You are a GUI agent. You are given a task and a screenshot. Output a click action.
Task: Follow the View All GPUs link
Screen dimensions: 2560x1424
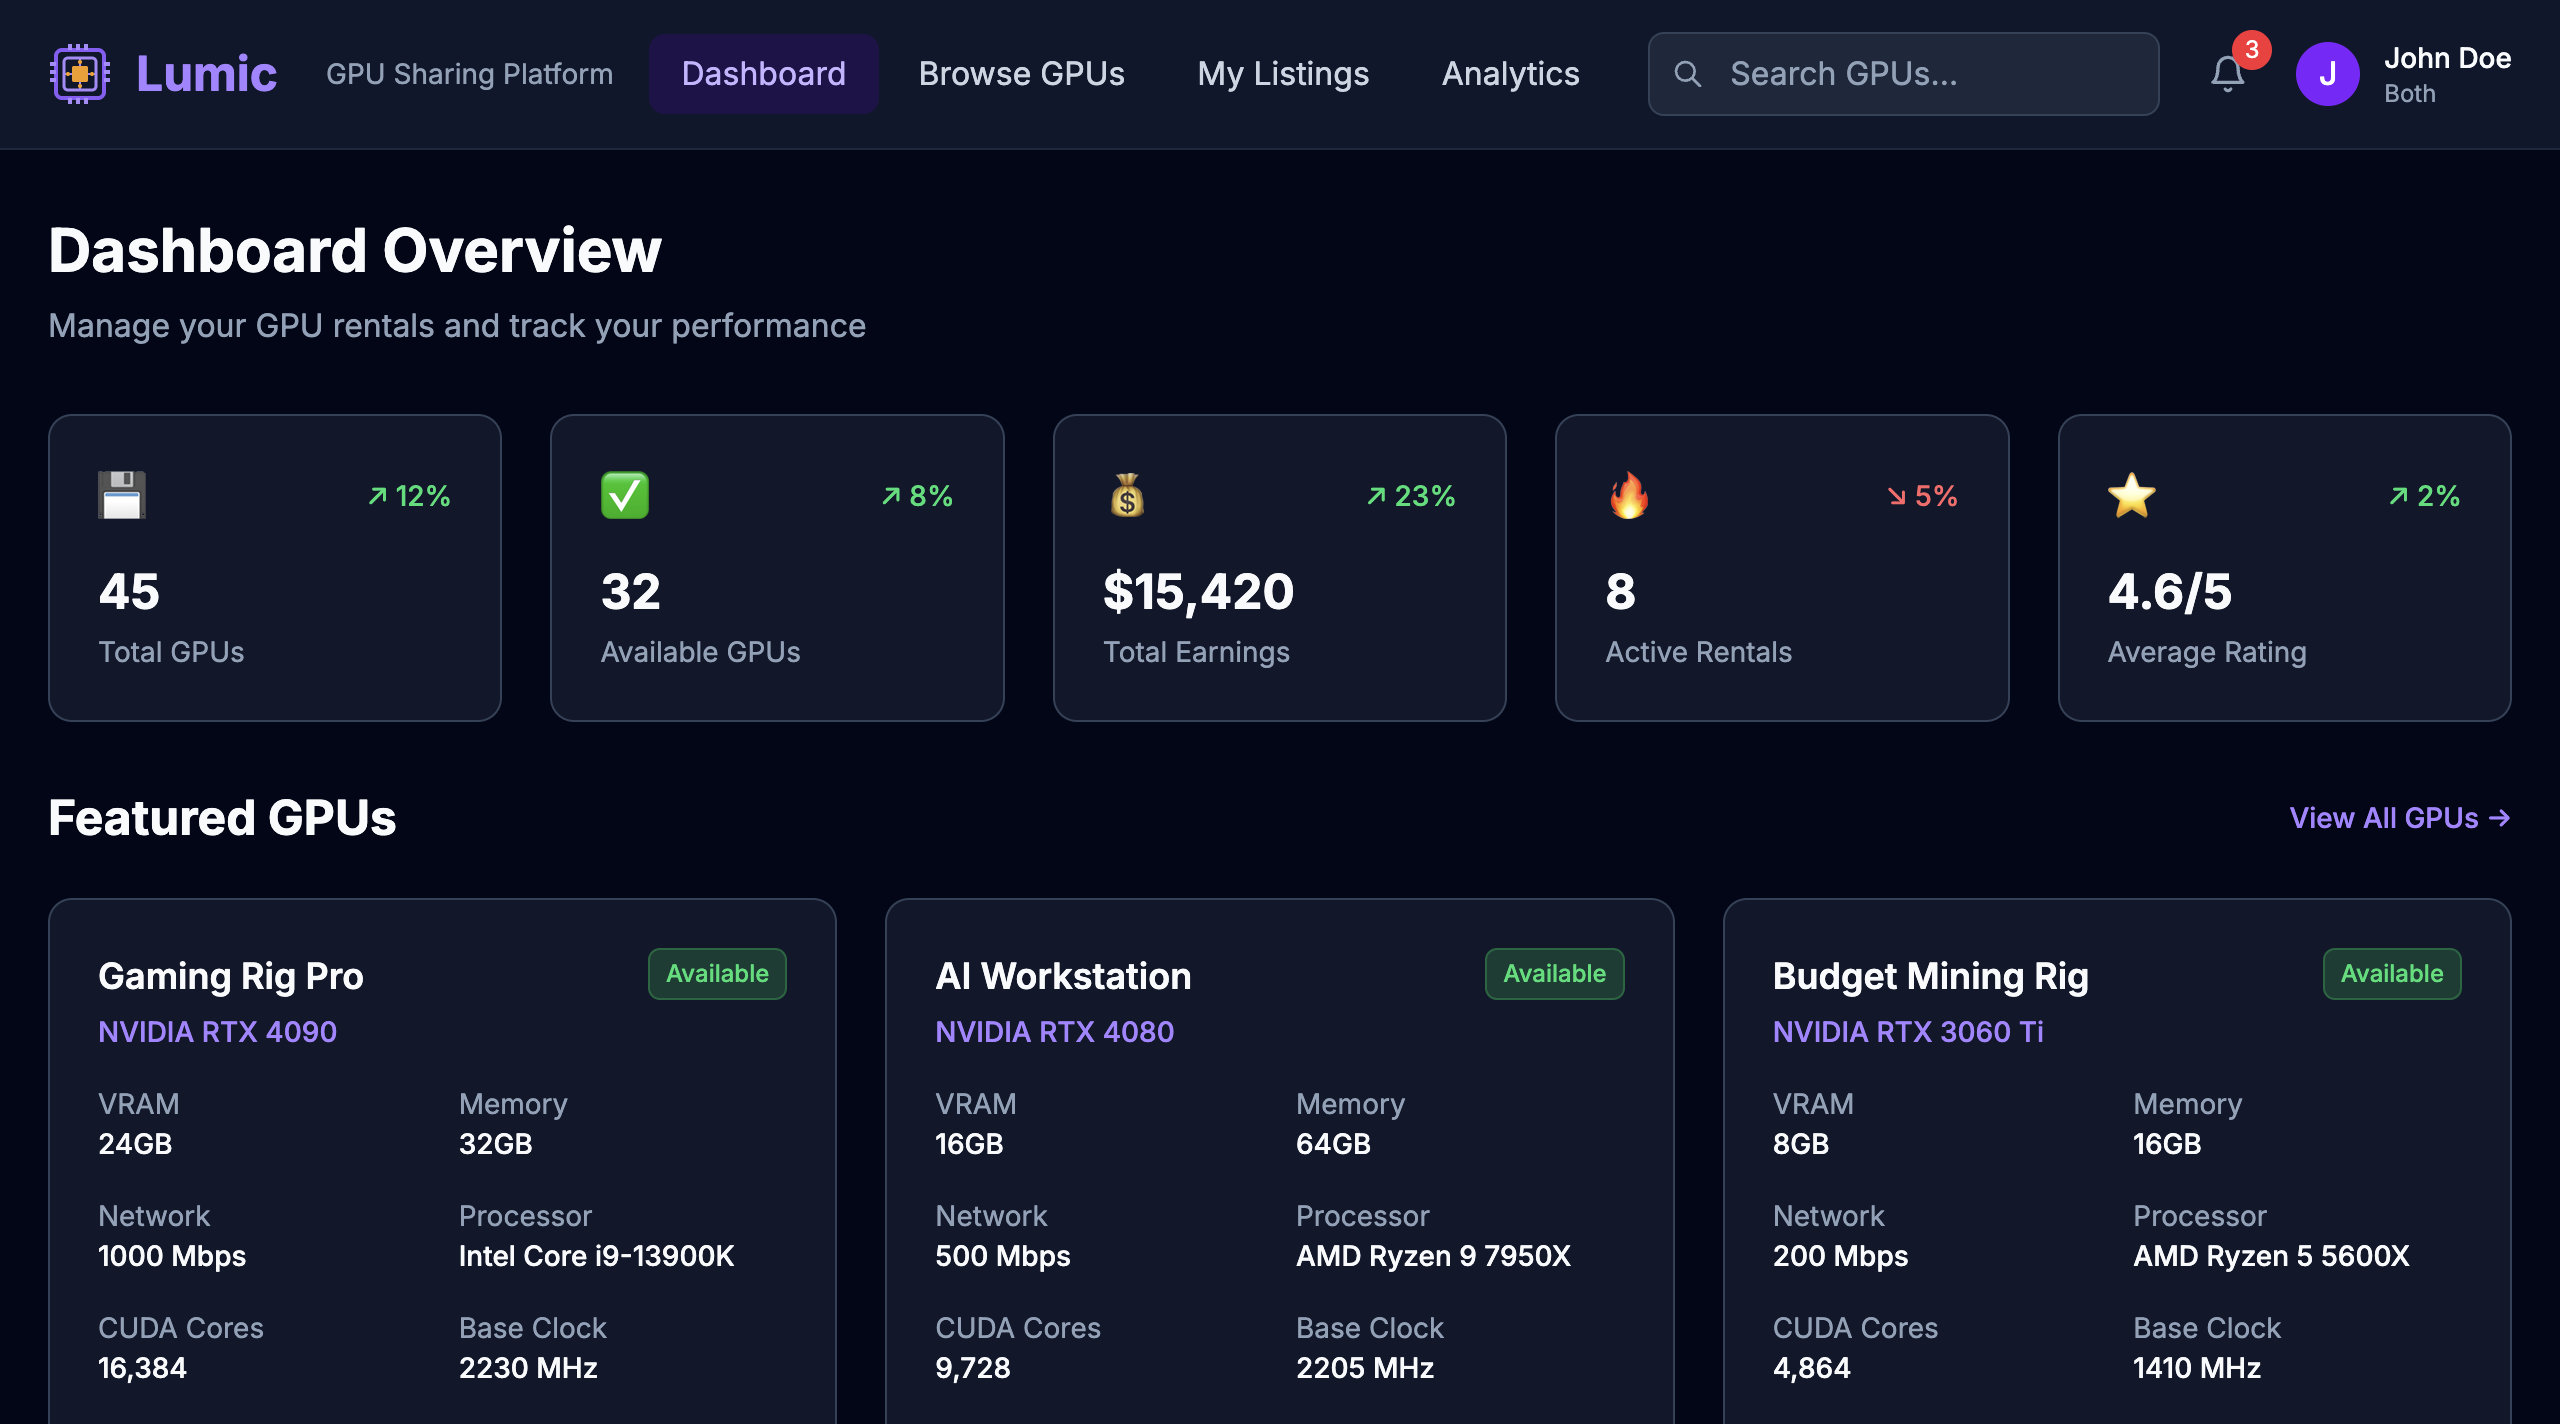point(2399,818)
